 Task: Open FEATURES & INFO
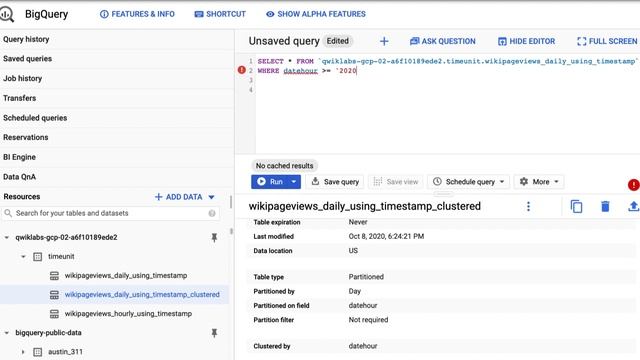pos(137,14)
